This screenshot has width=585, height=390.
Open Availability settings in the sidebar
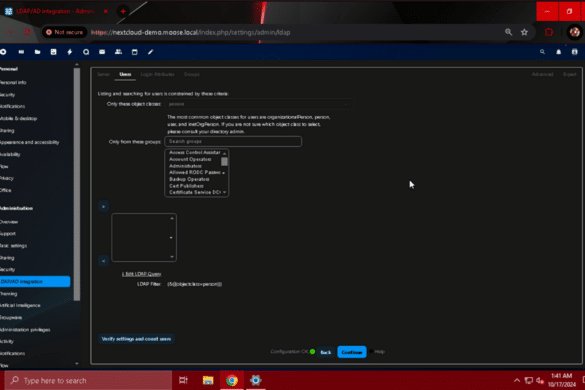10,154
